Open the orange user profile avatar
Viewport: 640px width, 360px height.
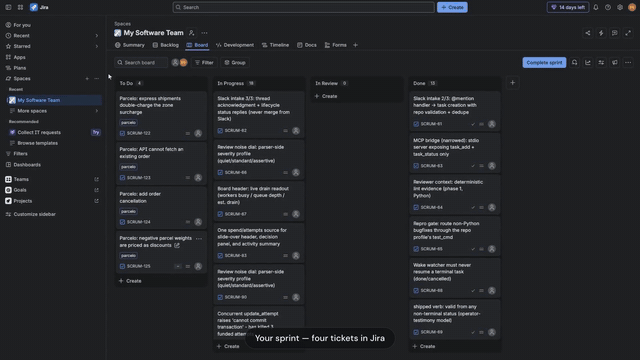click(632, 7)
